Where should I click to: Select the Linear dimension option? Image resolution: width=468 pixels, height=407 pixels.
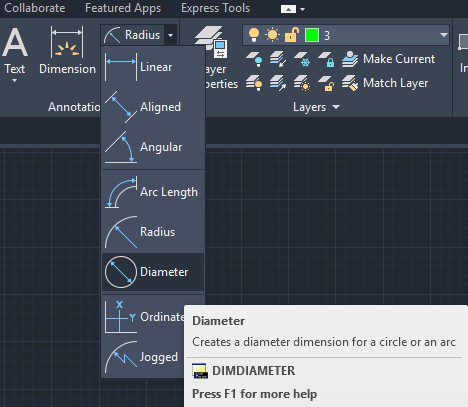click(x=153, y=67)
